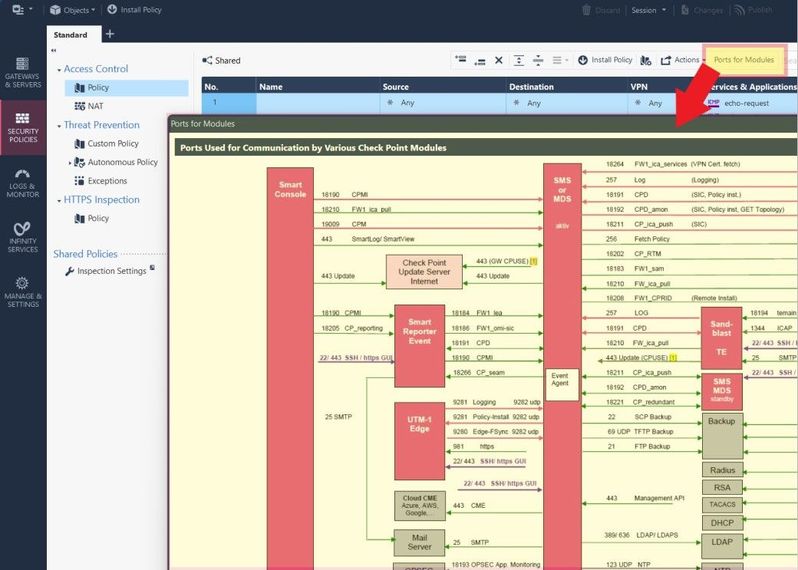Image resolution: width=798 pixels, height=570 pixels.
Task: Open the Session dropdown
Action: coord(648,10)
